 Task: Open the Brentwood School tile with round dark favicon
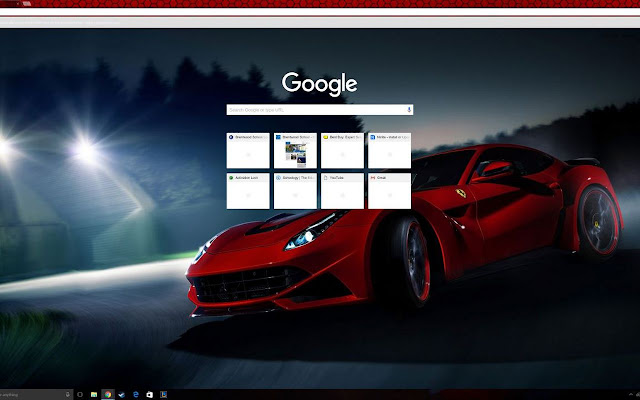[x=248, y=150]
